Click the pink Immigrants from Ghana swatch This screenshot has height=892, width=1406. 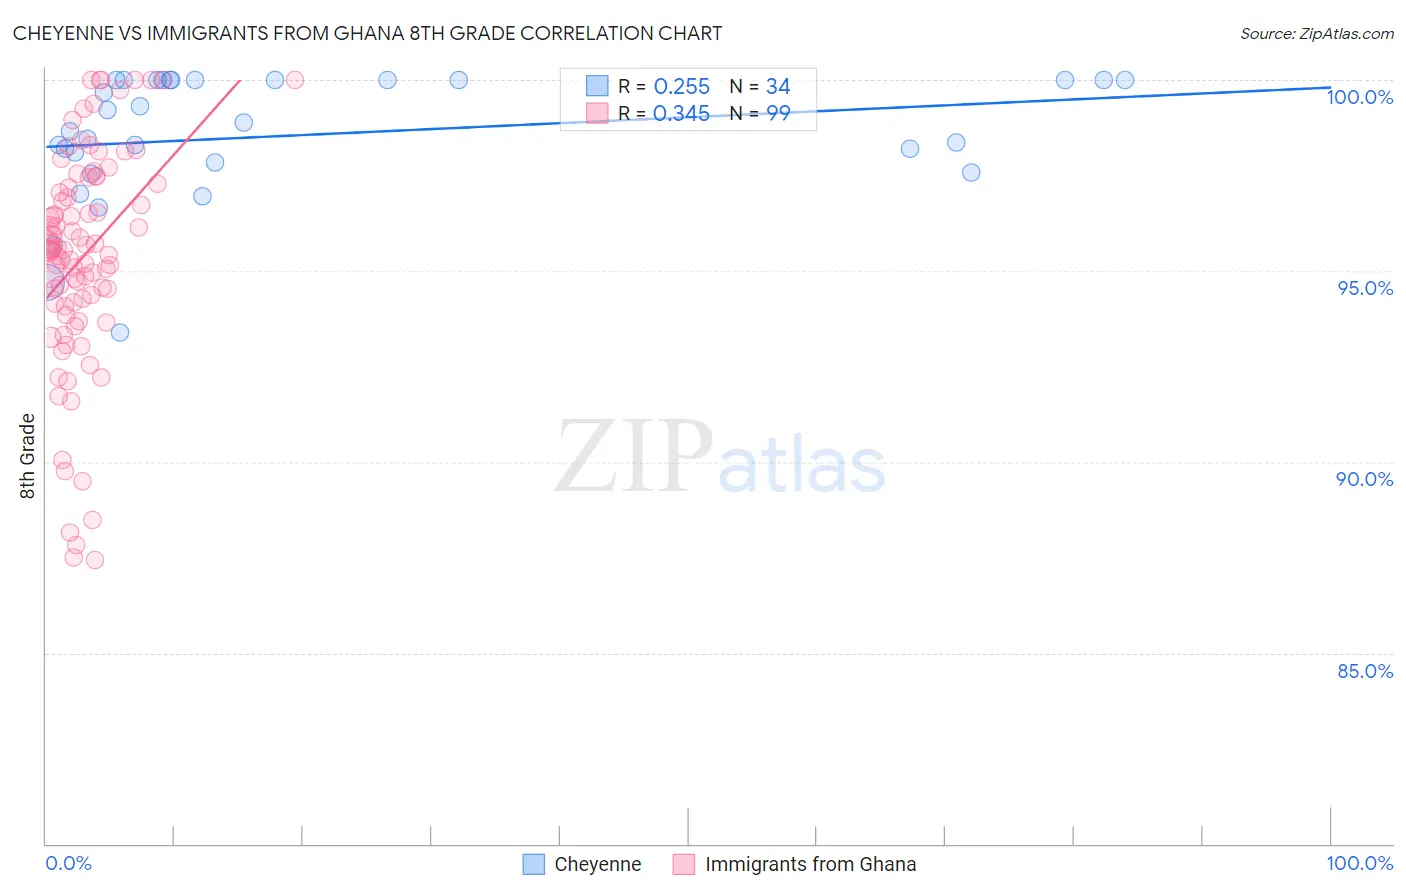[684, 864]
